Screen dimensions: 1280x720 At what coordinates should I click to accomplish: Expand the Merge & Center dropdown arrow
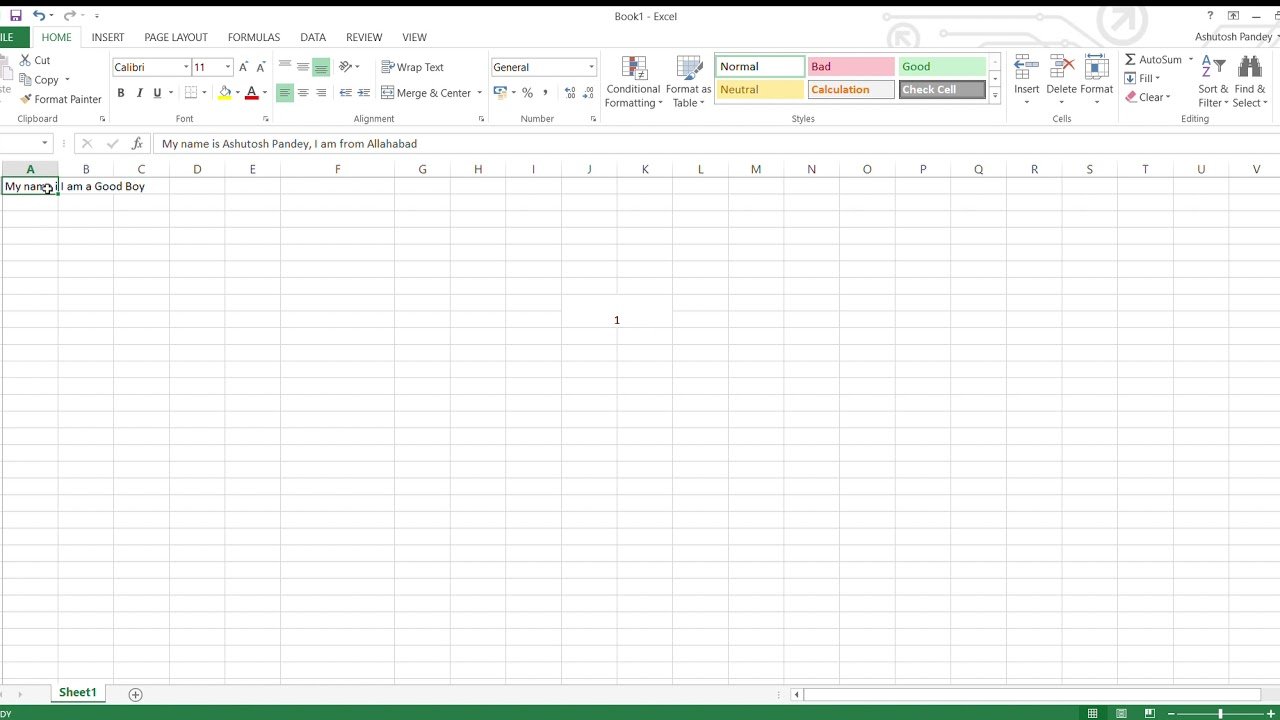tap(480, 93)
